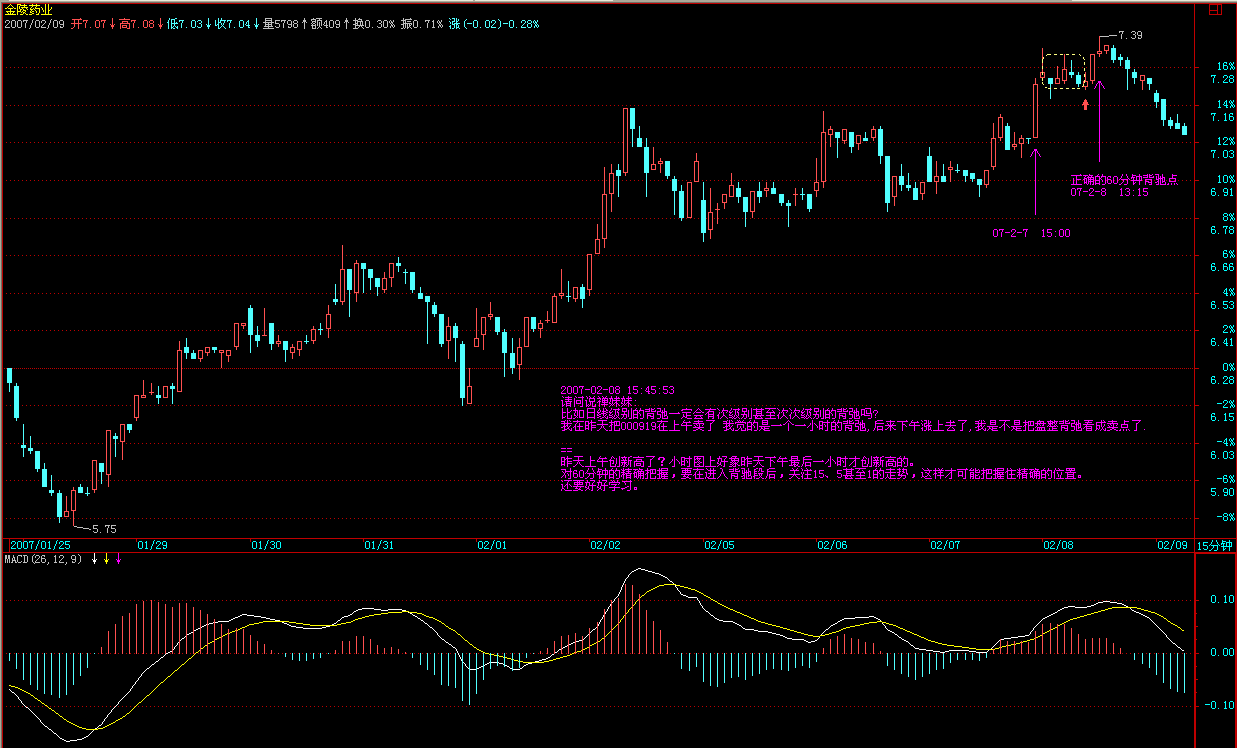Click the 金陵药业 stock name title
Image resolution: width=1237 pixels, height=748 pixels.
(26, 8)
